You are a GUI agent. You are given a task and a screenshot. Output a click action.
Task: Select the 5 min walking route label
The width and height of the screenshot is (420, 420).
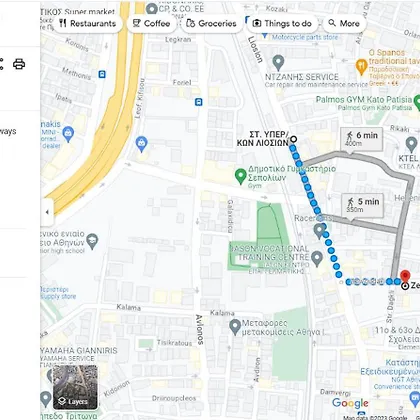coord(363,205)
